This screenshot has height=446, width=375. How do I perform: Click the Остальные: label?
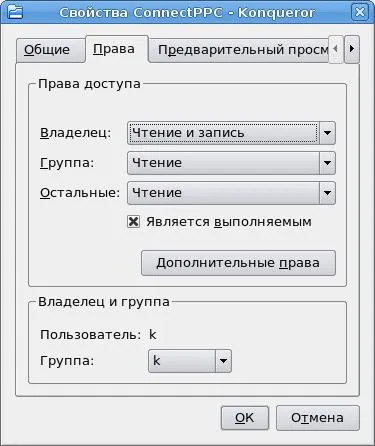tap(80, 193)
